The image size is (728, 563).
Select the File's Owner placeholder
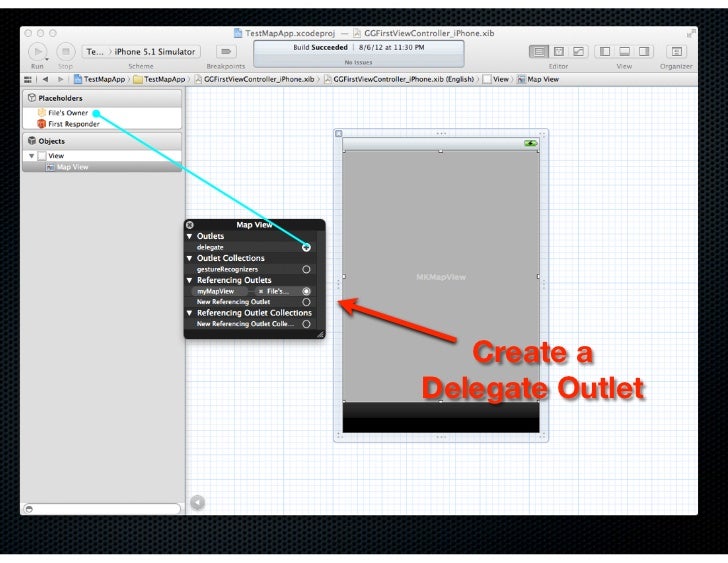pos(68,113)
